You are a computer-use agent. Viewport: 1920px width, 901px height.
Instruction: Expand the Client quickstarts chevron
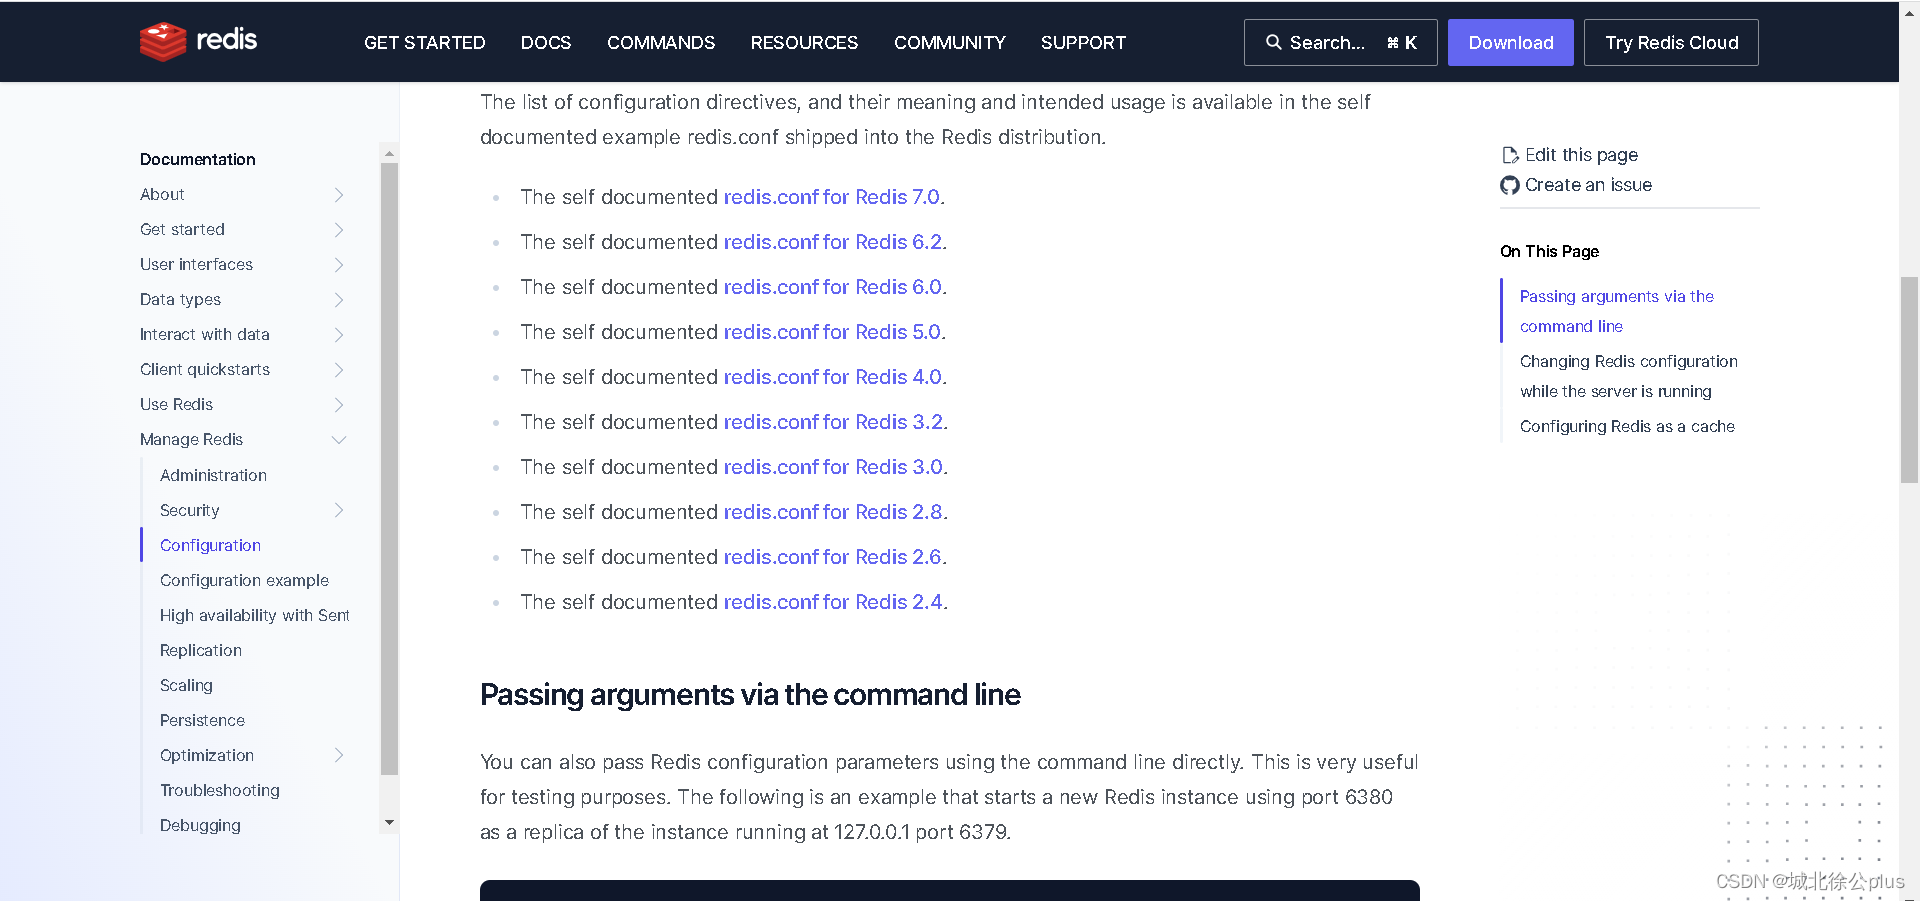tap(339, 369)
